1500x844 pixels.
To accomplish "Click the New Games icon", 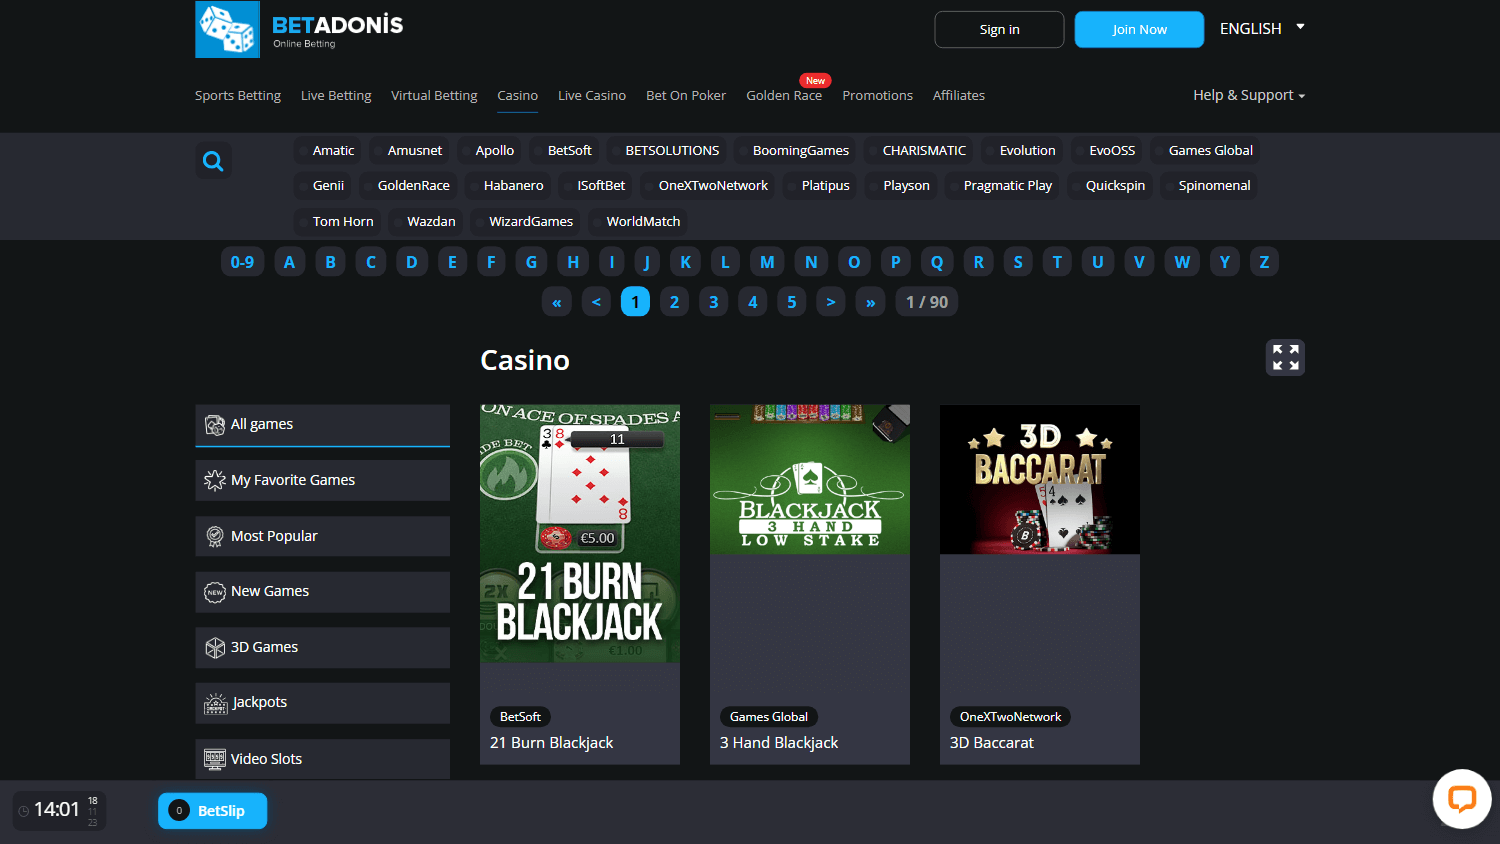I will pyautogui.click(x=214, y=592).
